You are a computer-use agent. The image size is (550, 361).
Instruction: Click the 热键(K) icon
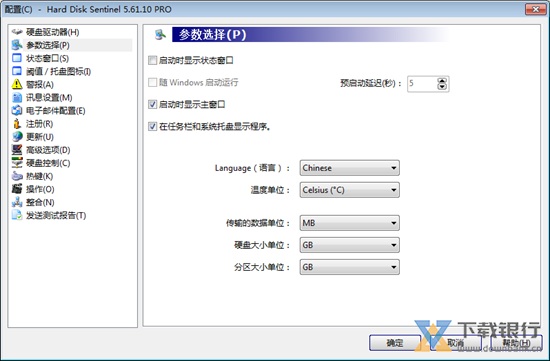(x=17, y=176)
